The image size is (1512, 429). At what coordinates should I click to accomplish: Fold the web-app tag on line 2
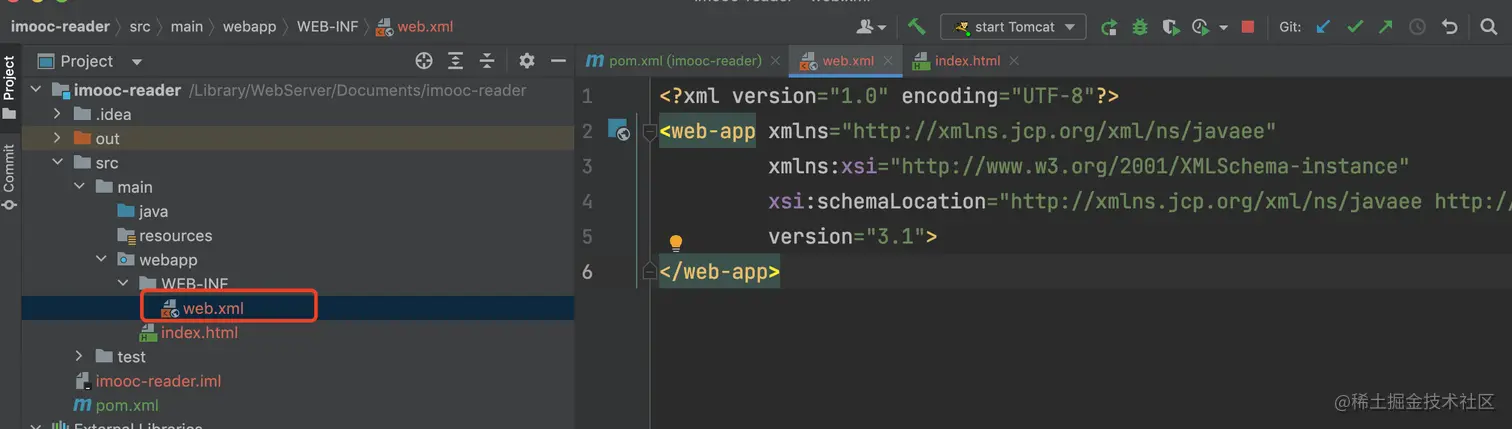click(648, 131)
